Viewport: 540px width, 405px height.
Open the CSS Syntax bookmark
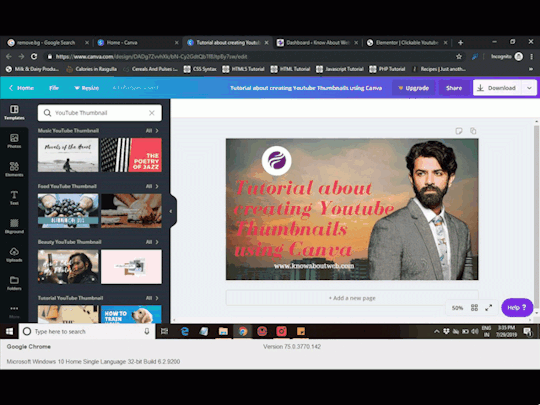point(200,69)
